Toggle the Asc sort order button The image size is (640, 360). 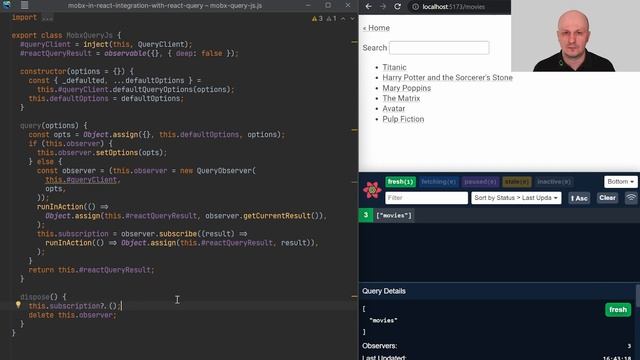(579, 198)
